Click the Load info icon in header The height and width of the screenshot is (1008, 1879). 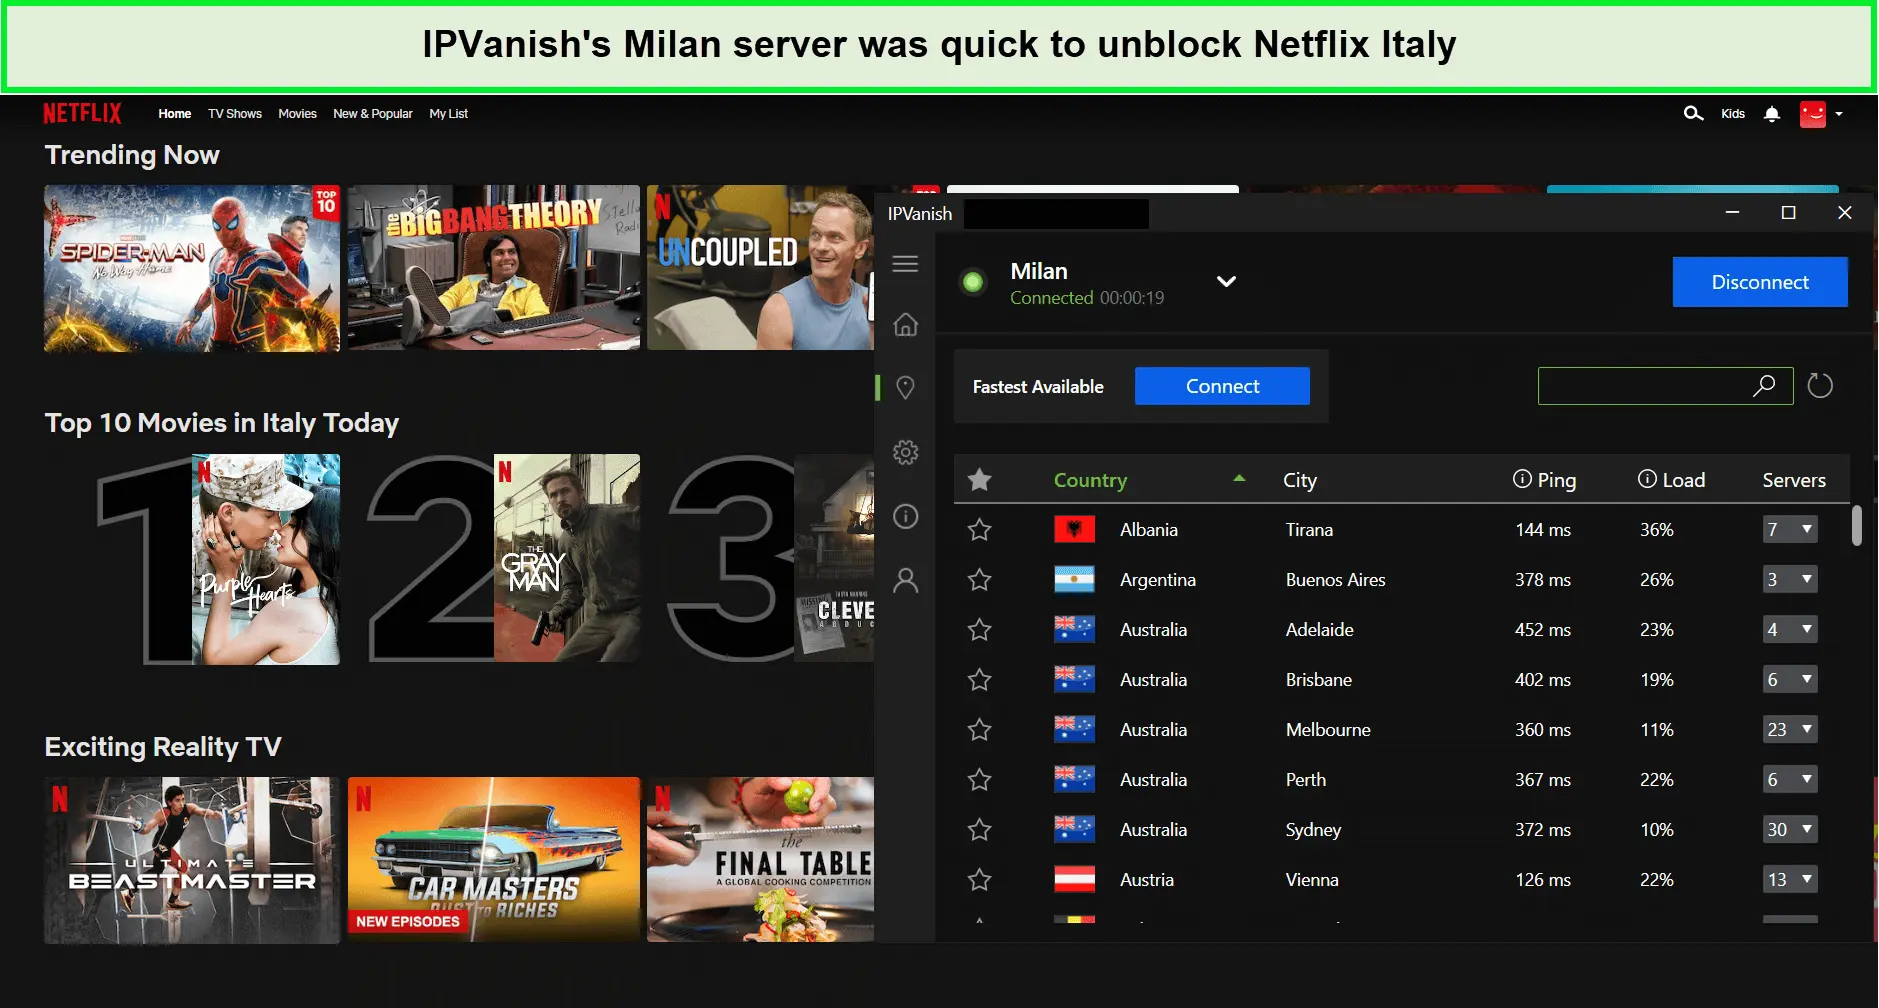tap(1647, 479)
